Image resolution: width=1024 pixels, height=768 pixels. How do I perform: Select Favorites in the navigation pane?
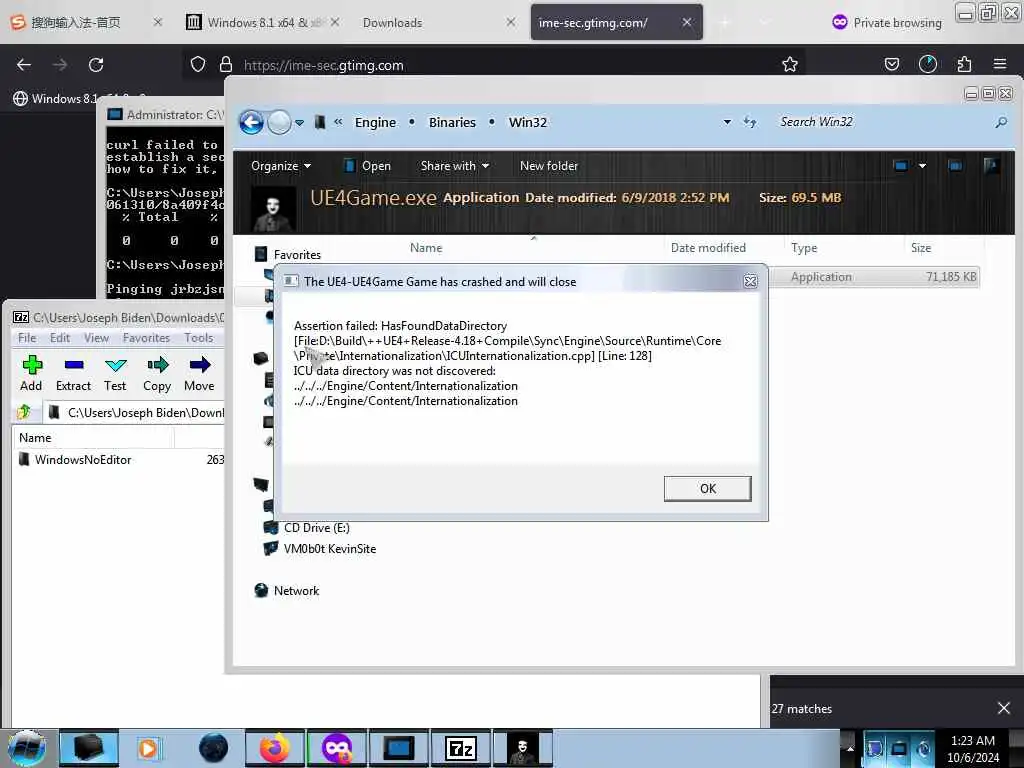[x=297, y=255]
